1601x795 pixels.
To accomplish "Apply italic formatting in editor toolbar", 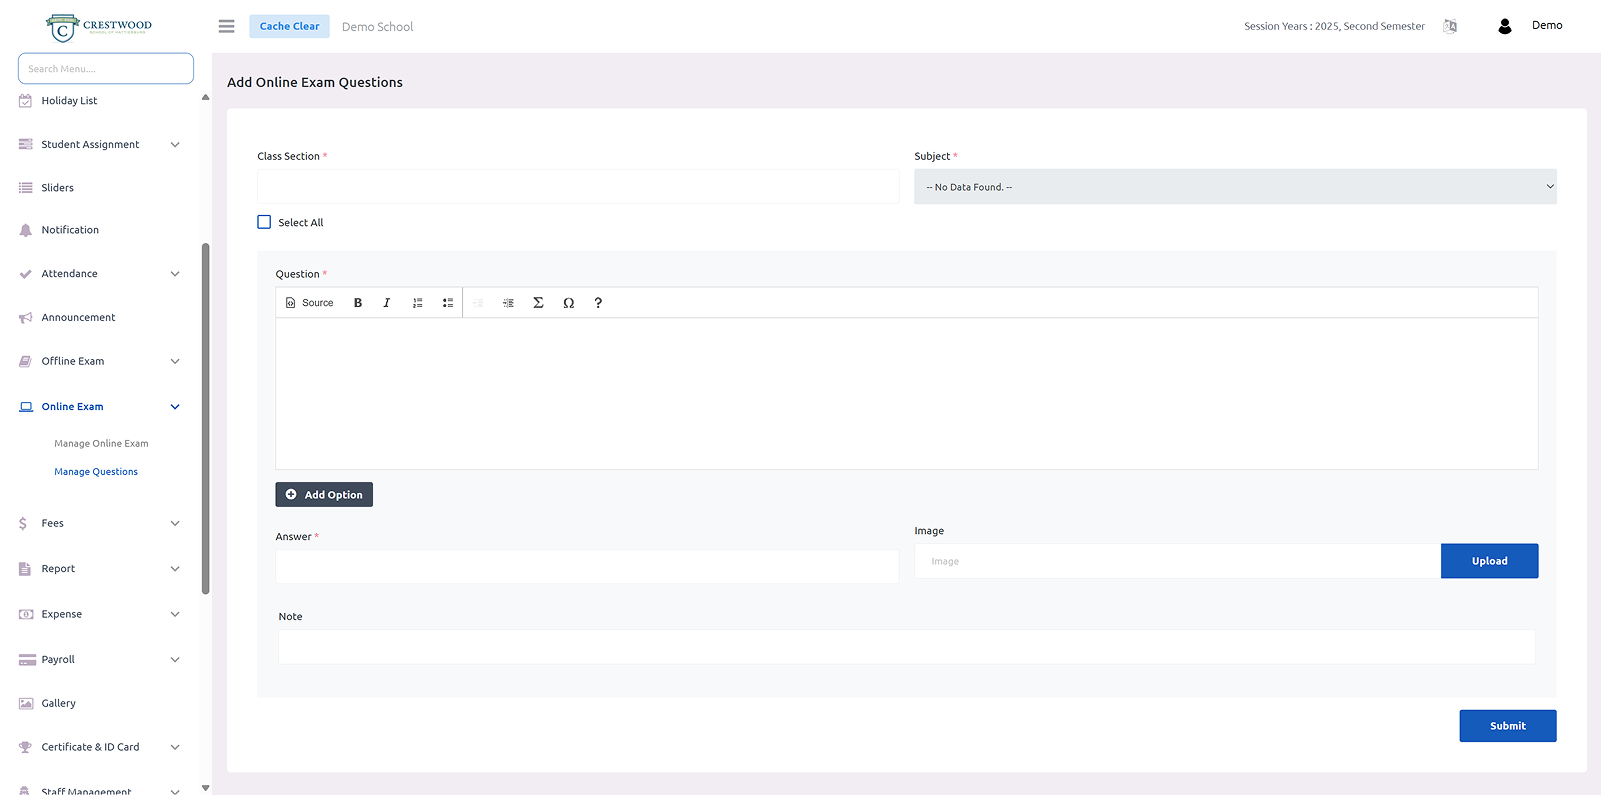I will click(387, 303).
